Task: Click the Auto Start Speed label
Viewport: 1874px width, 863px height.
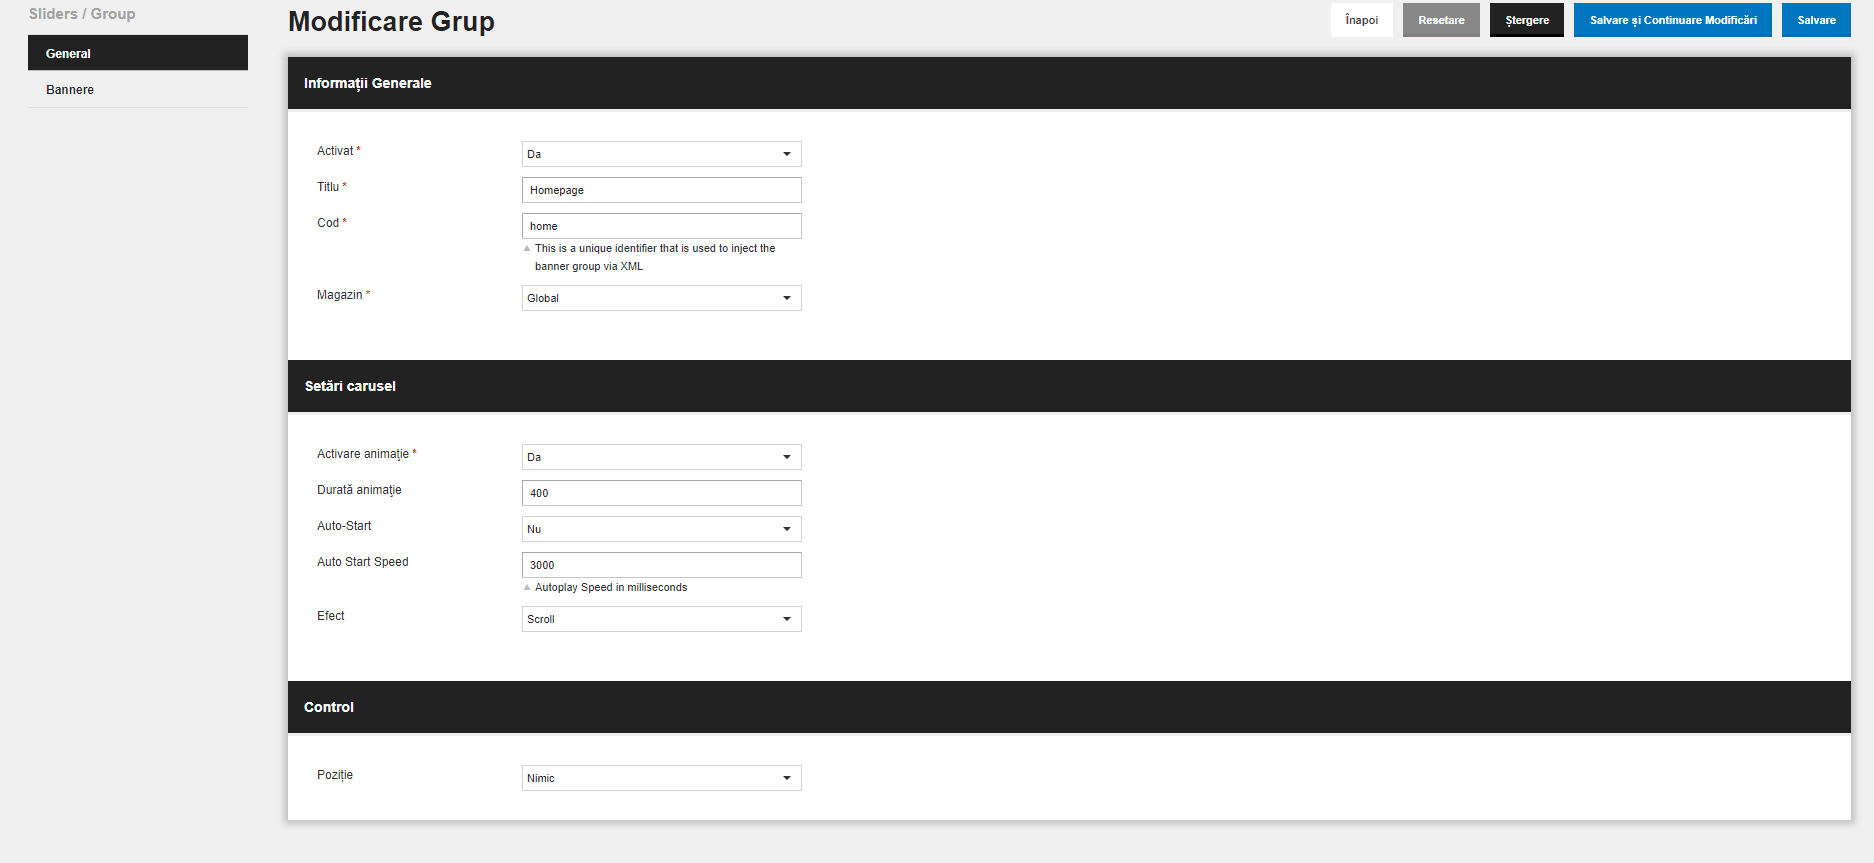Action: [362, 562]
